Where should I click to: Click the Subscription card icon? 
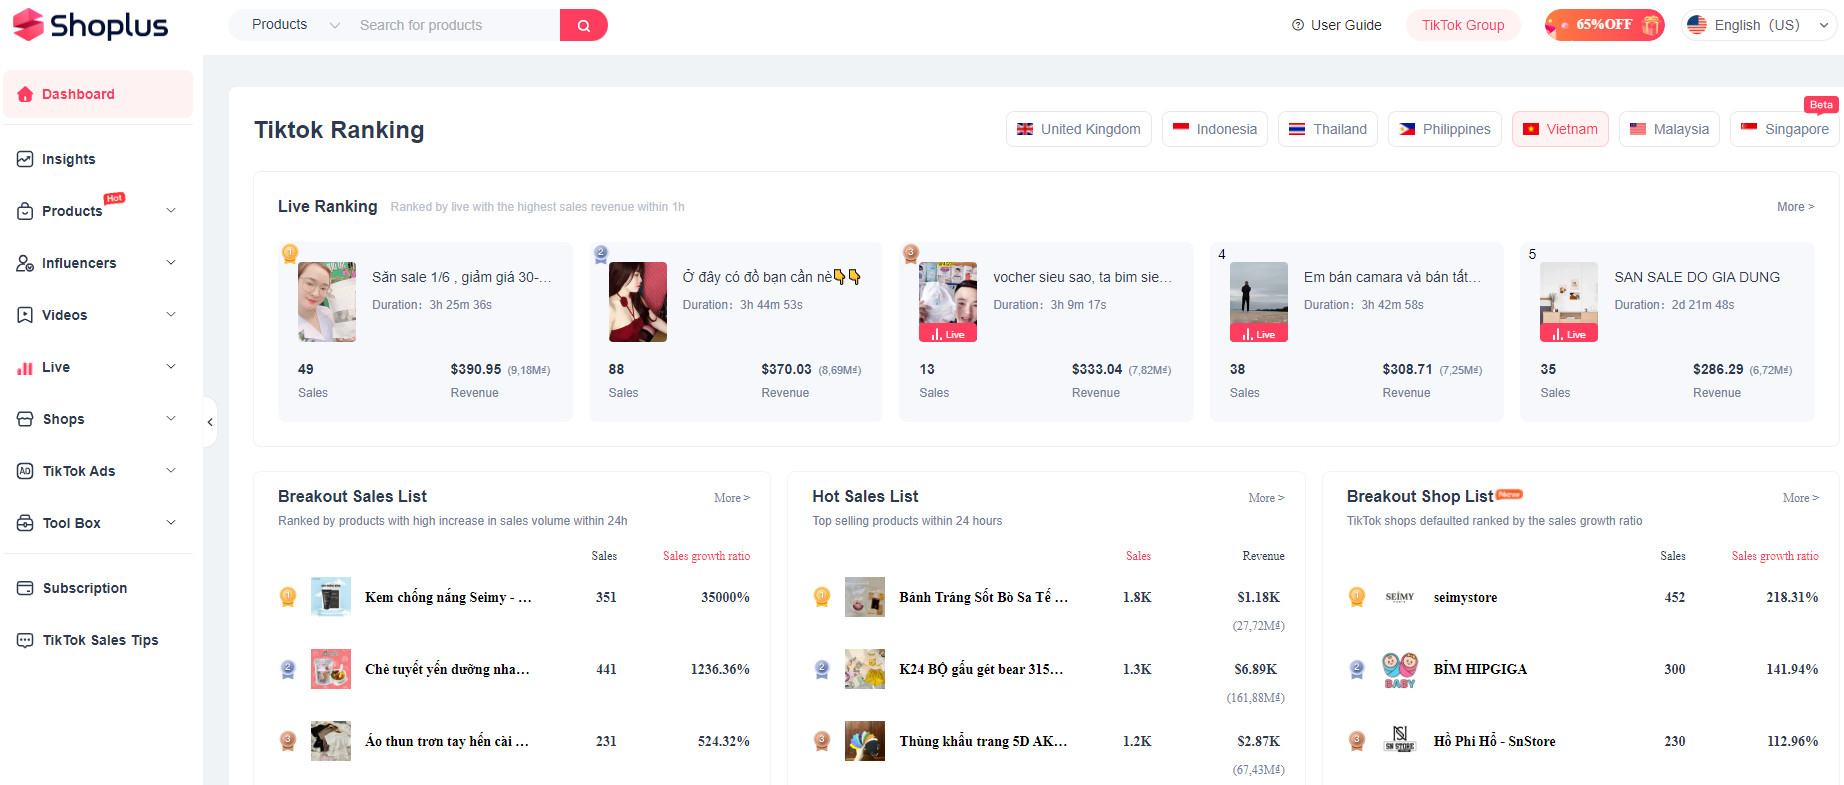(x=25, y=588)
